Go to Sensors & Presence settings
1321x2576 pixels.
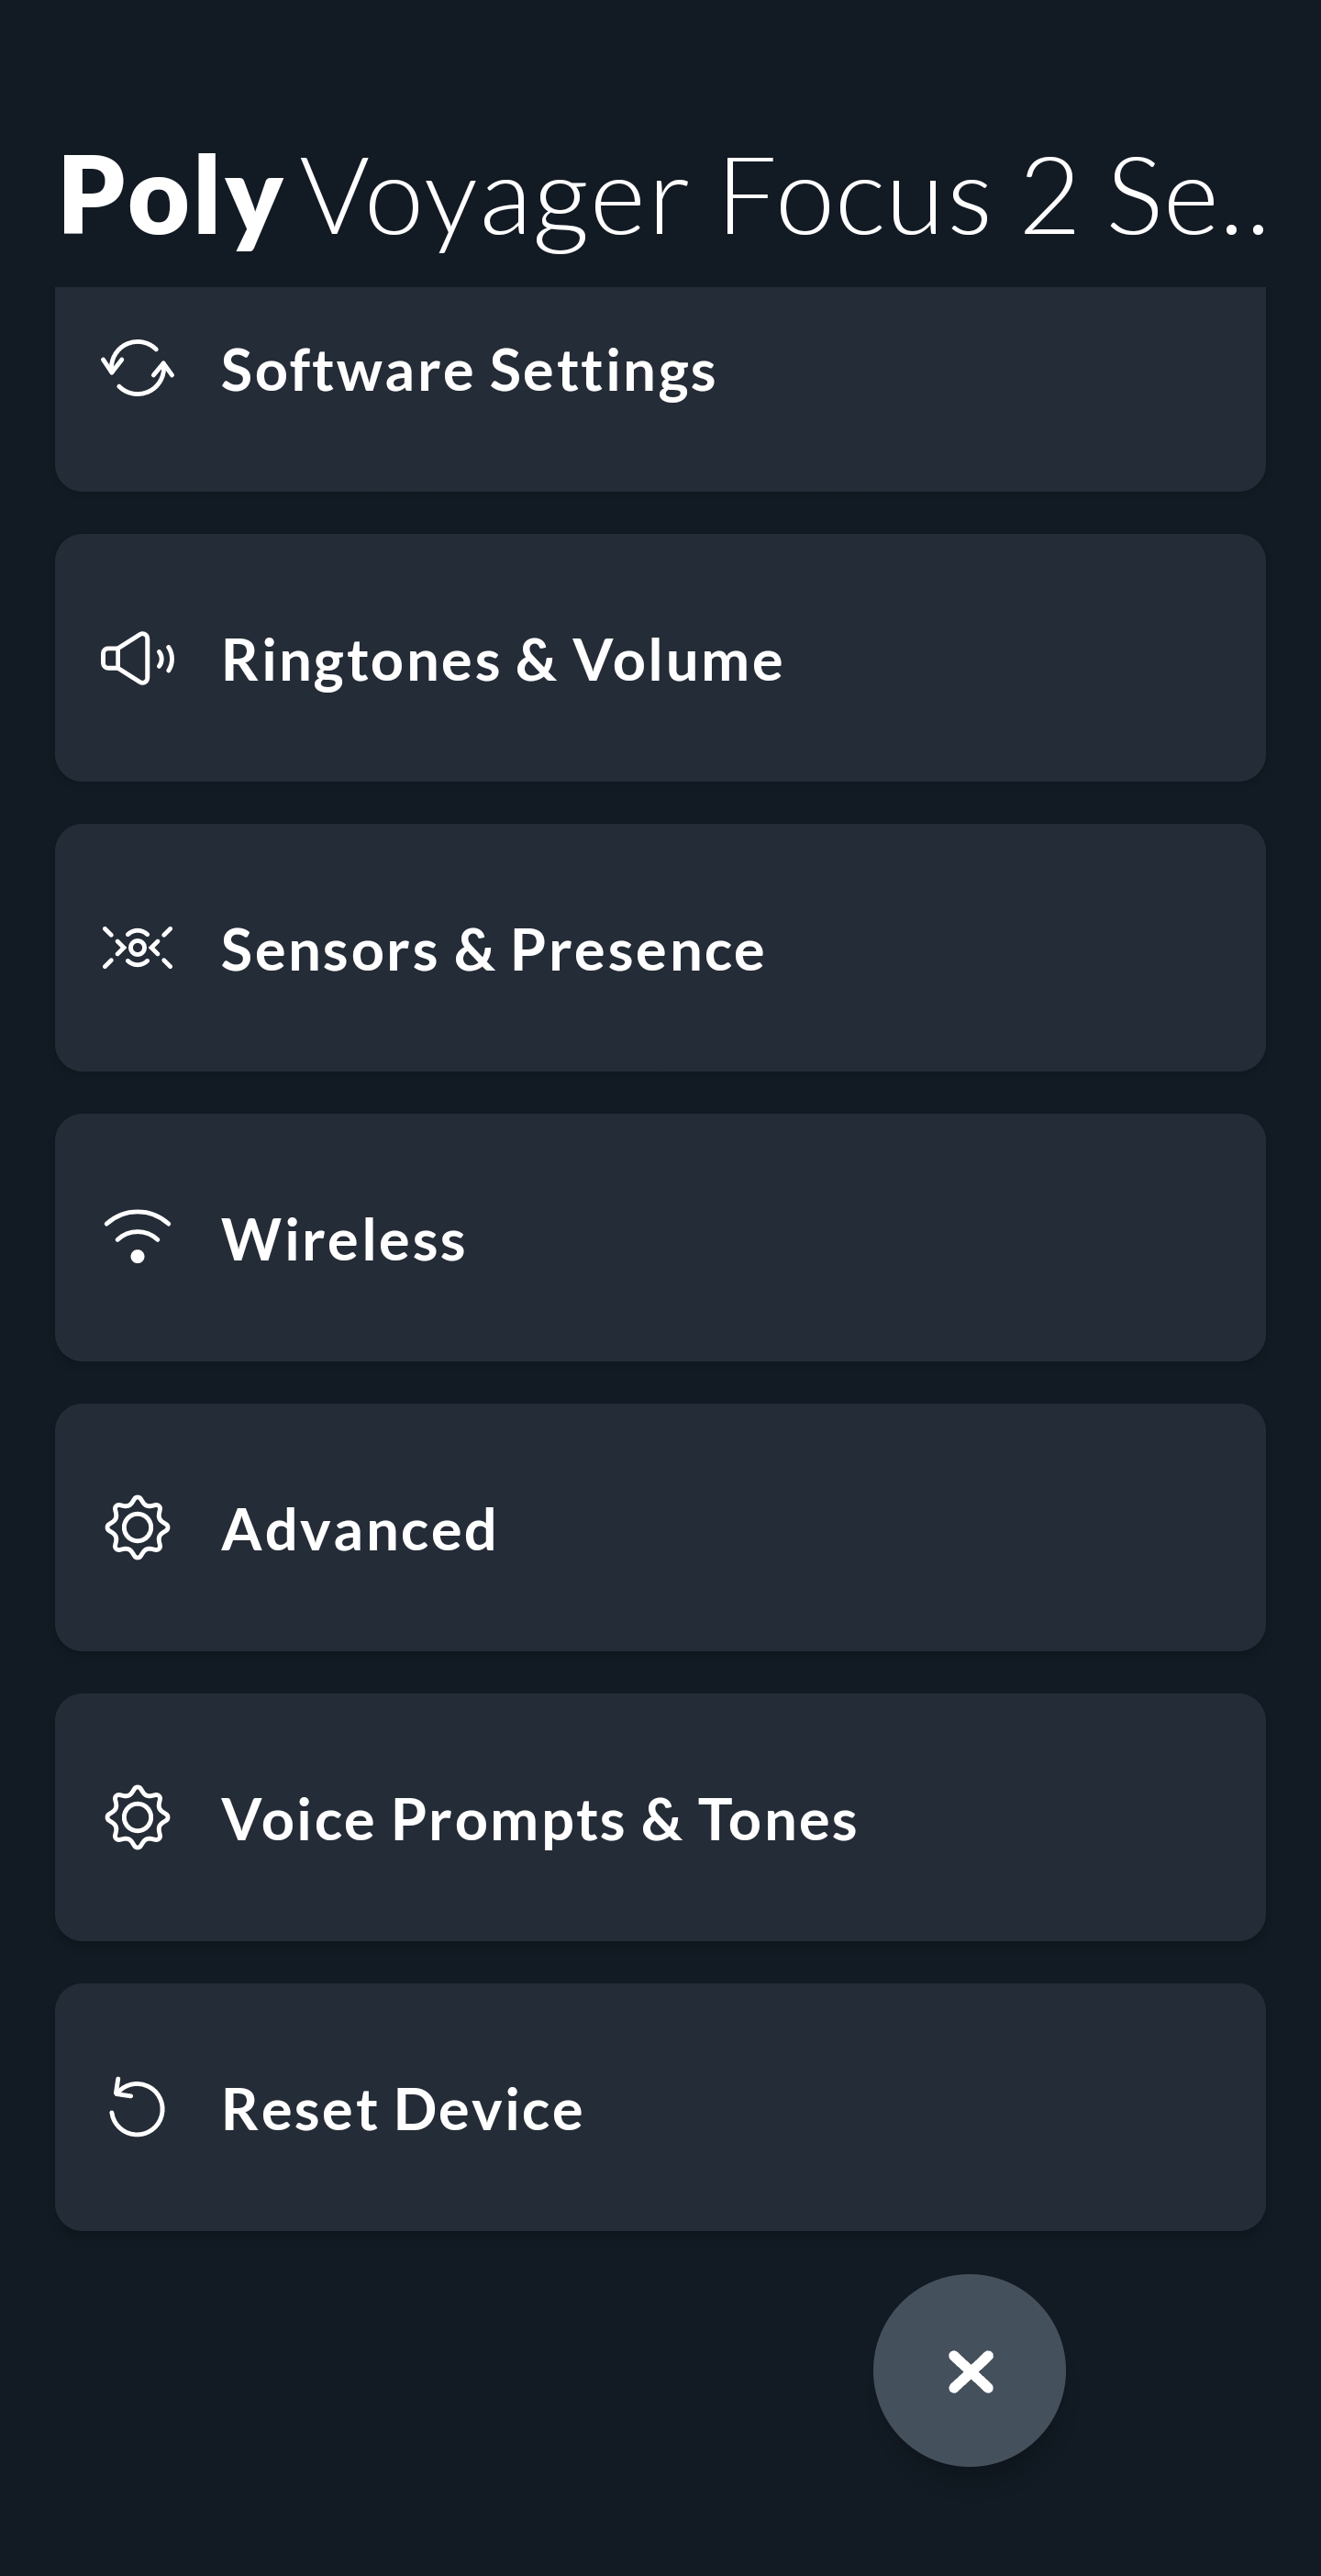[492, 950]
